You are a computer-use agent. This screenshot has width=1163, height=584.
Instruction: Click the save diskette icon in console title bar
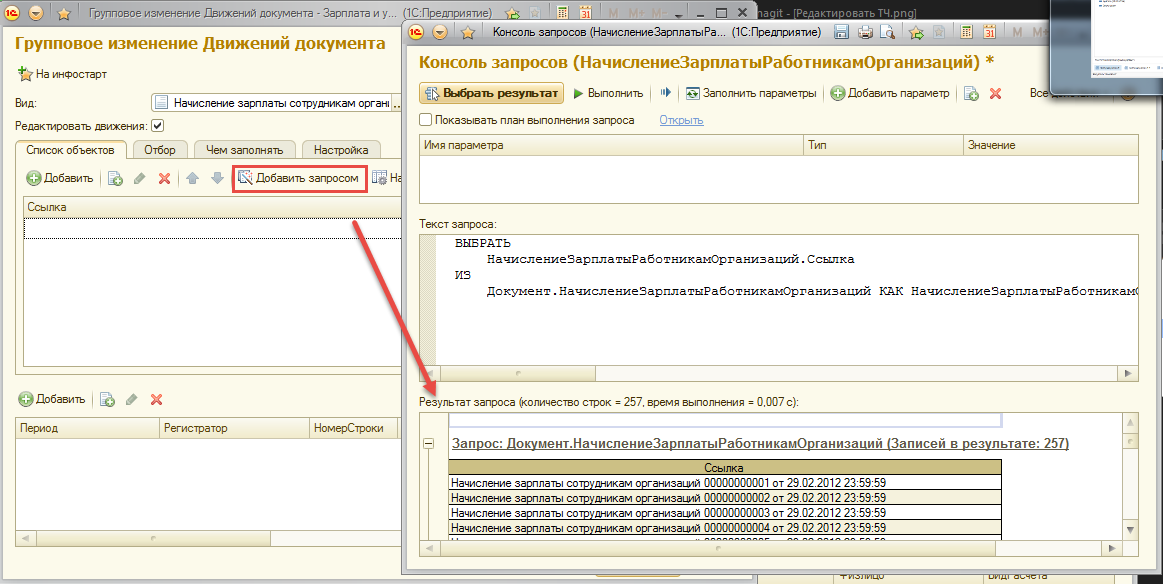tap(841, 32)
